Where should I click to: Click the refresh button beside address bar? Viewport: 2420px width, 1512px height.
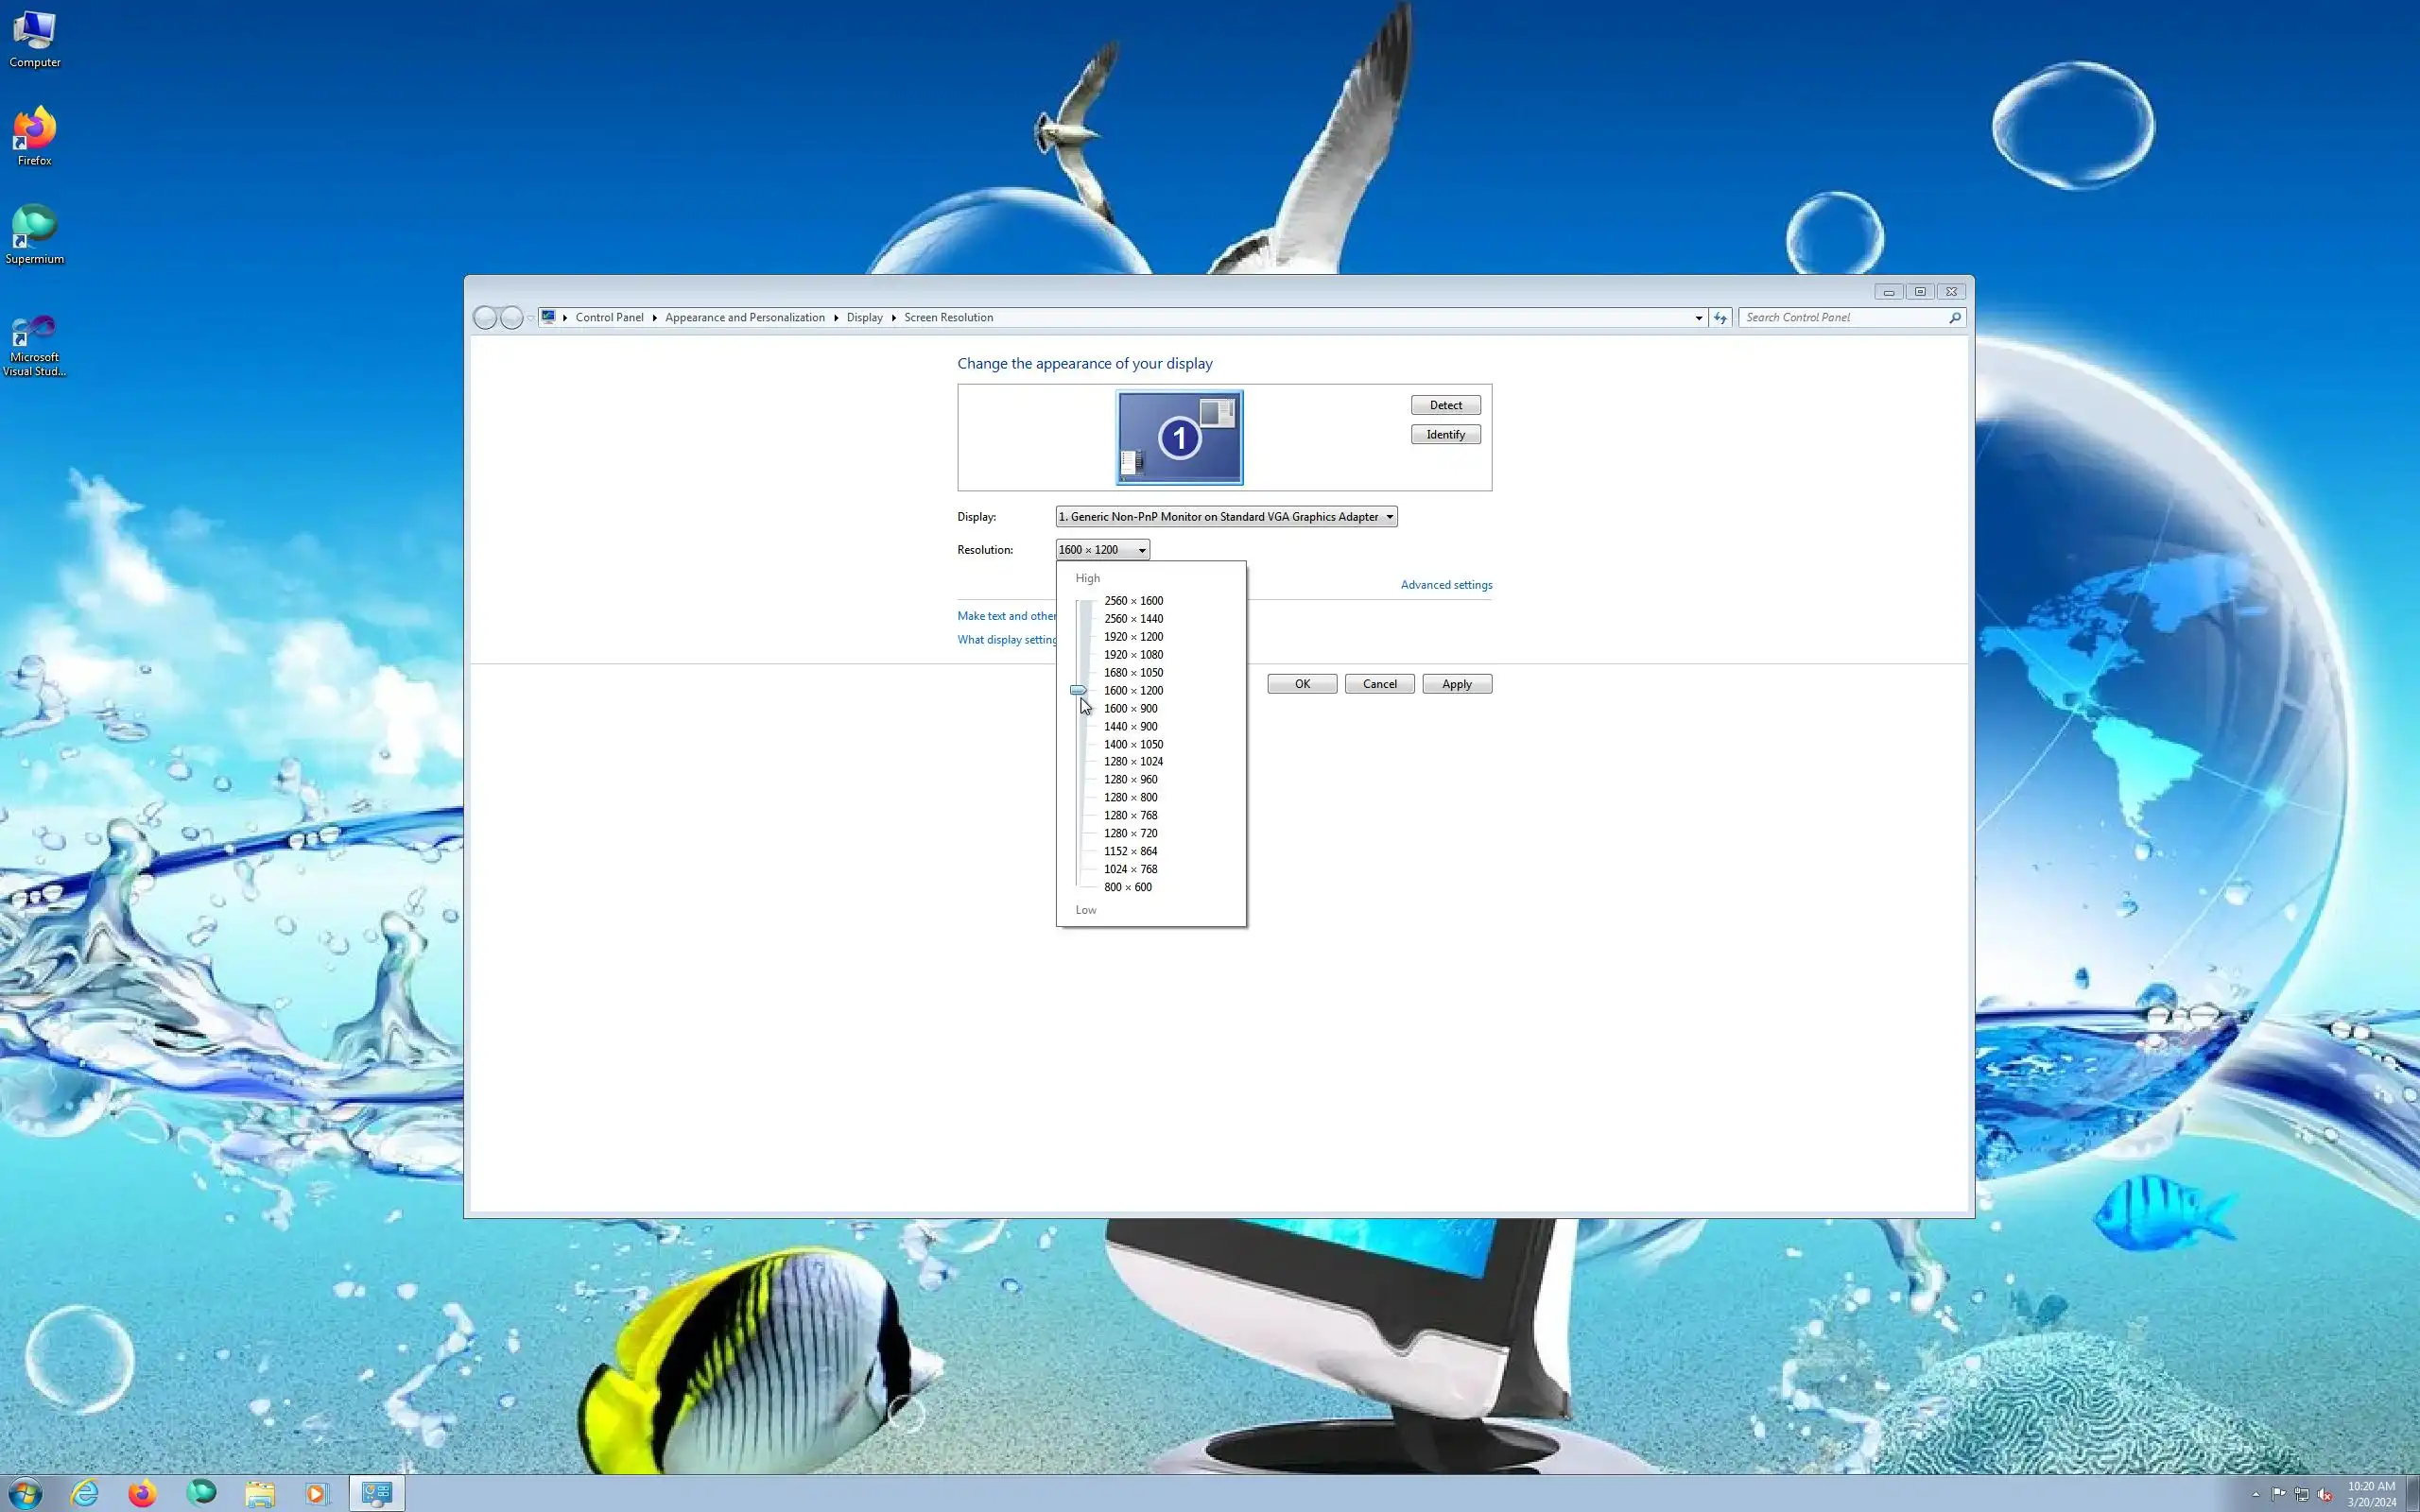pyautogui.click(x=1720, y=317)
